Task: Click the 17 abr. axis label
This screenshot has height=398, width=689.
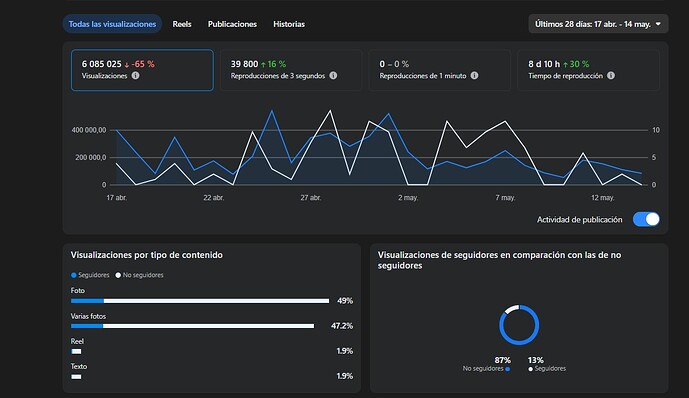Action: tap(116, 198)
